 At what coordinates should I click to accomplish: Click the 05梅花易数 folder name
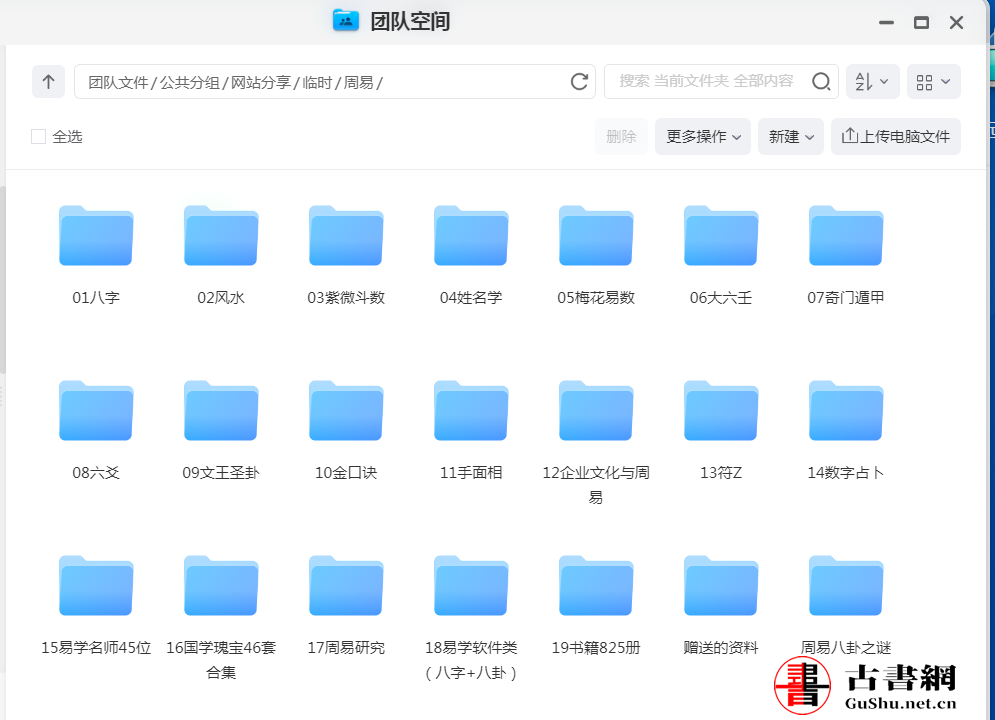[596, 298]
